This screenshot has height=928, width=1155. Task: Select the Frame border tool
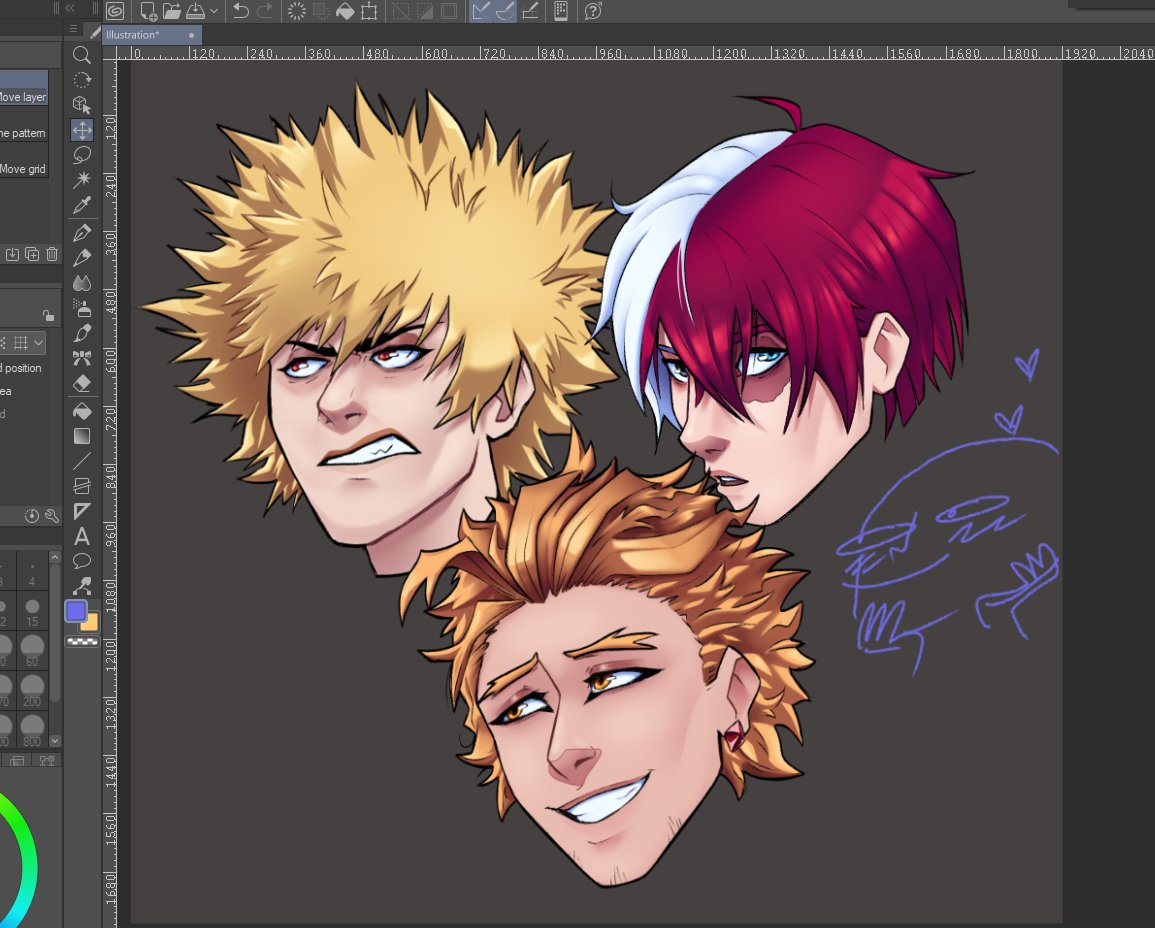(82, 486)
